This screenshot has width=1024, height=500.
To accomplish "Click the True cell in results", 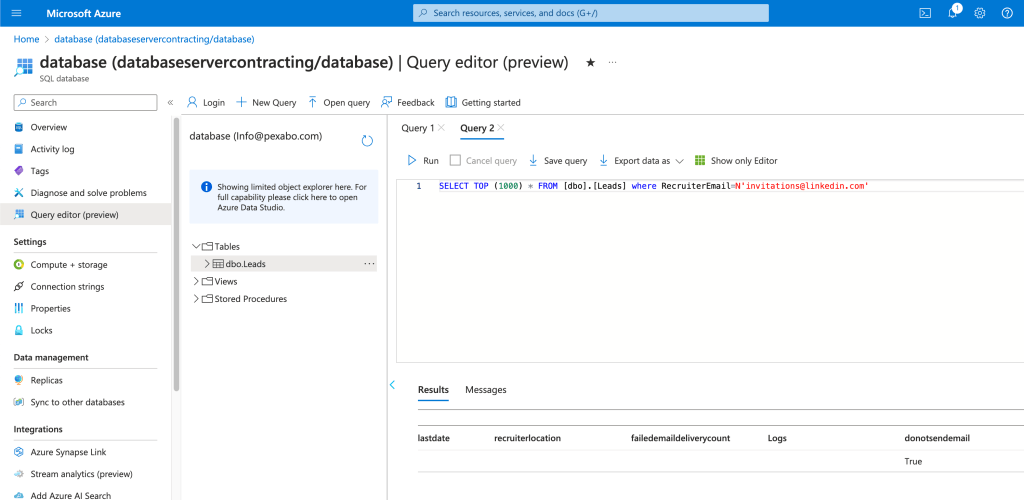I will 913,461.
